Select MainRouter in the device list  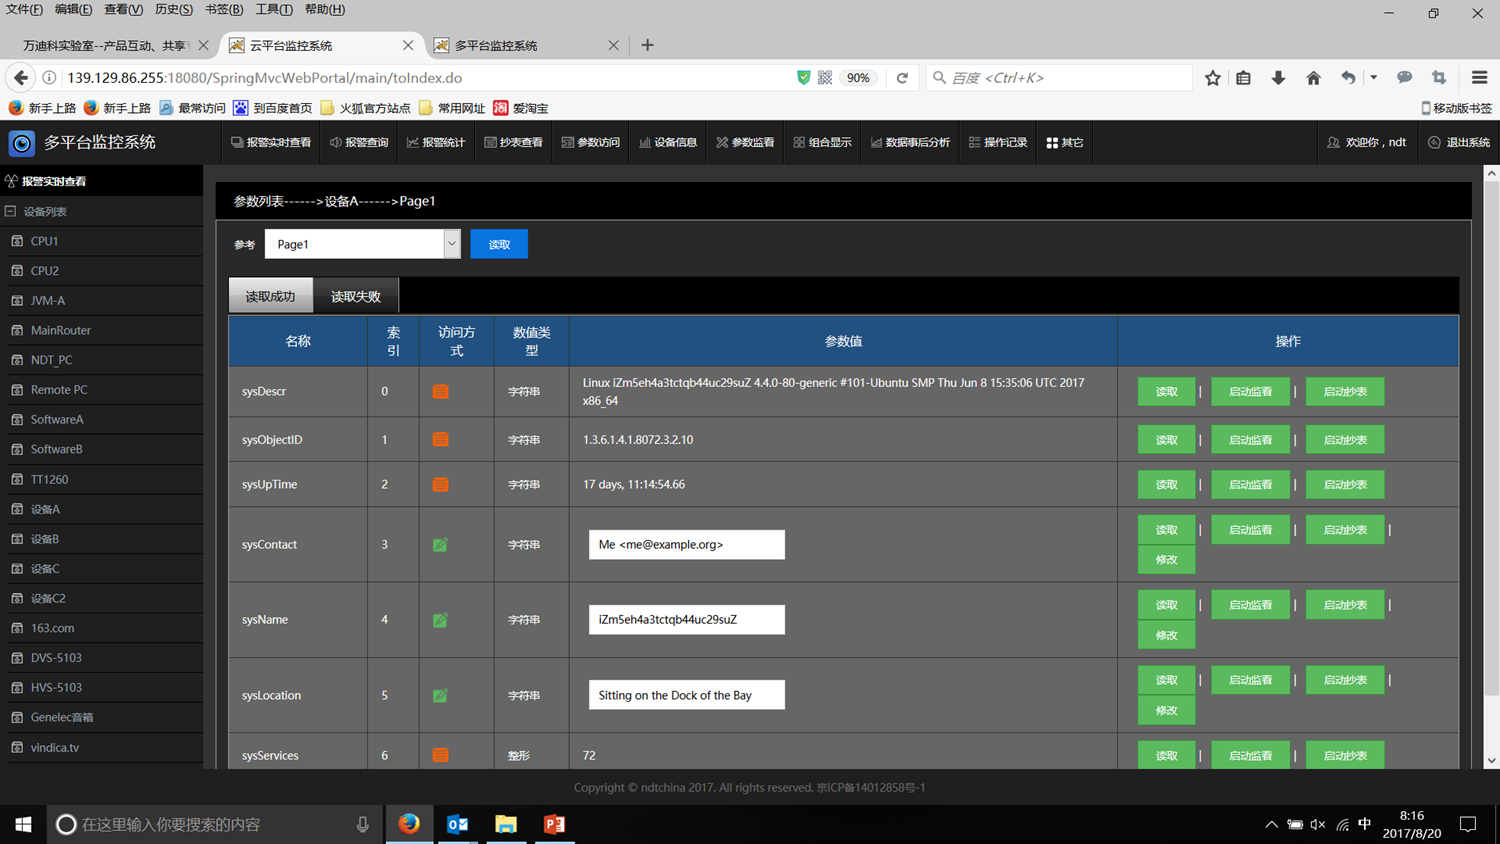(x=60, y=330)
